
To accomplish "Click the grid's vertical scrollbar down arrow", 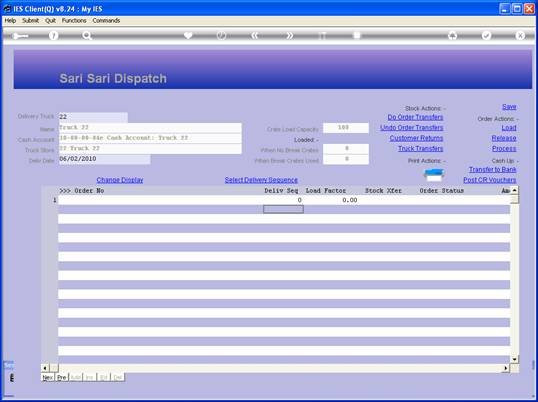I will click(514, 359).
